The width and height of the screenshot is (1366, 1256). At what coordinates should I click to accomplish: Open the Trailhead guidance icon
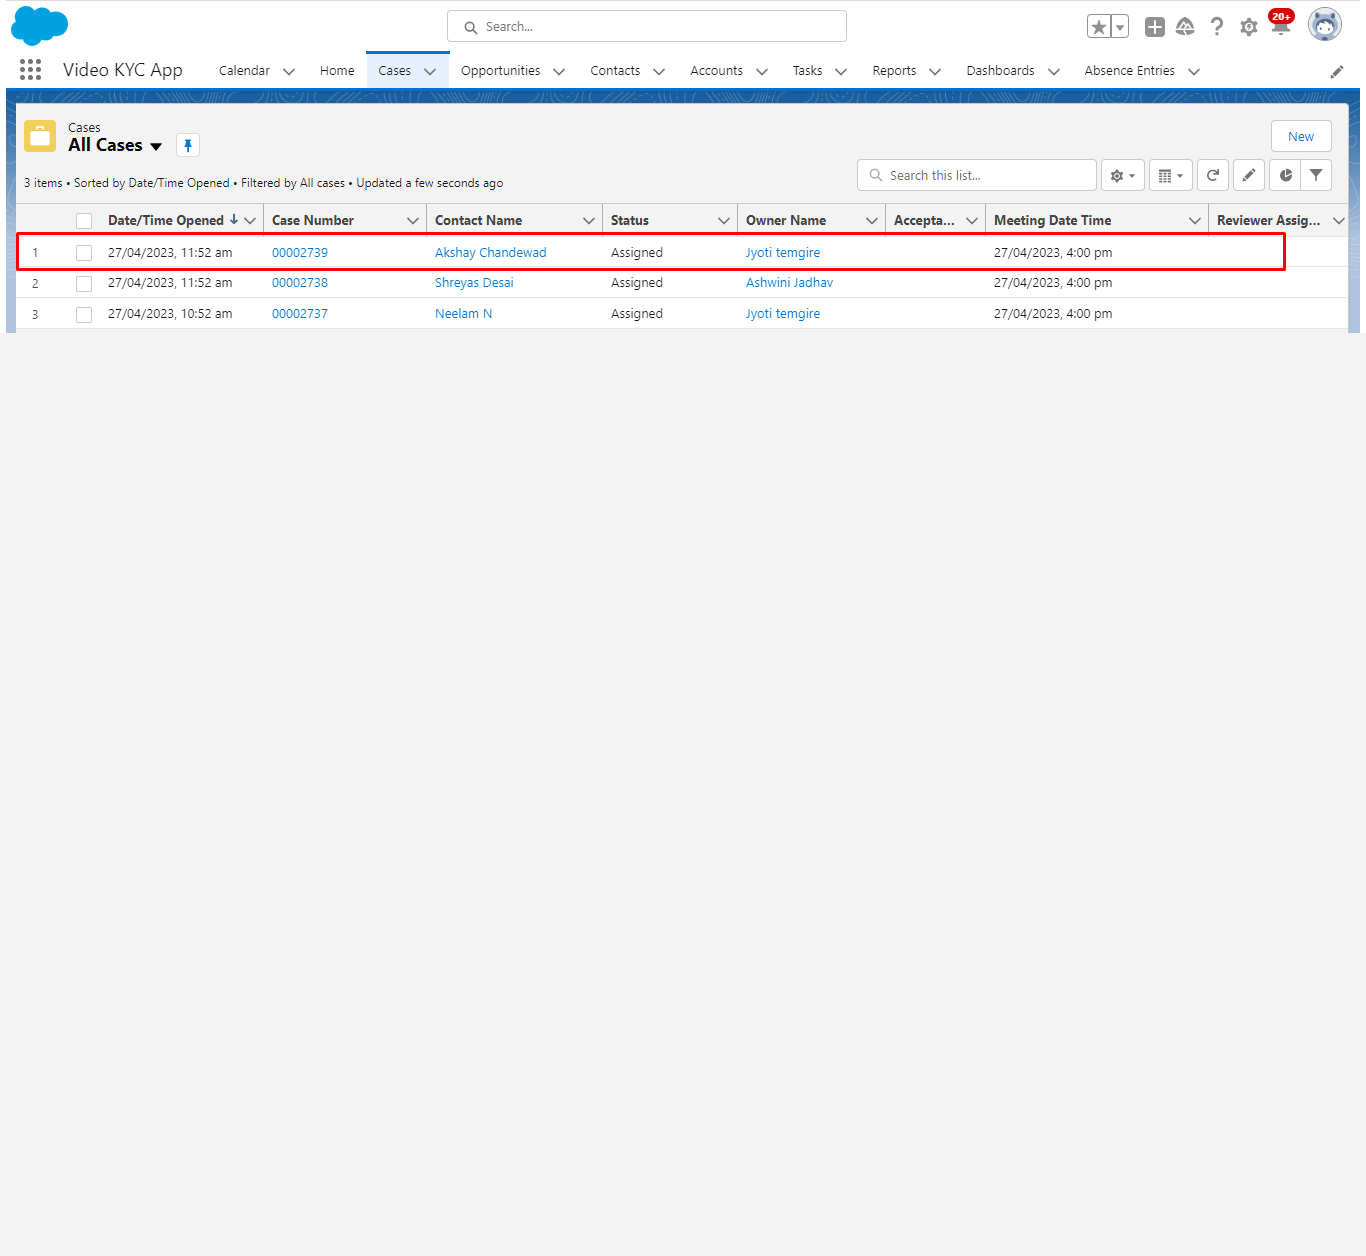point(1185,27)
